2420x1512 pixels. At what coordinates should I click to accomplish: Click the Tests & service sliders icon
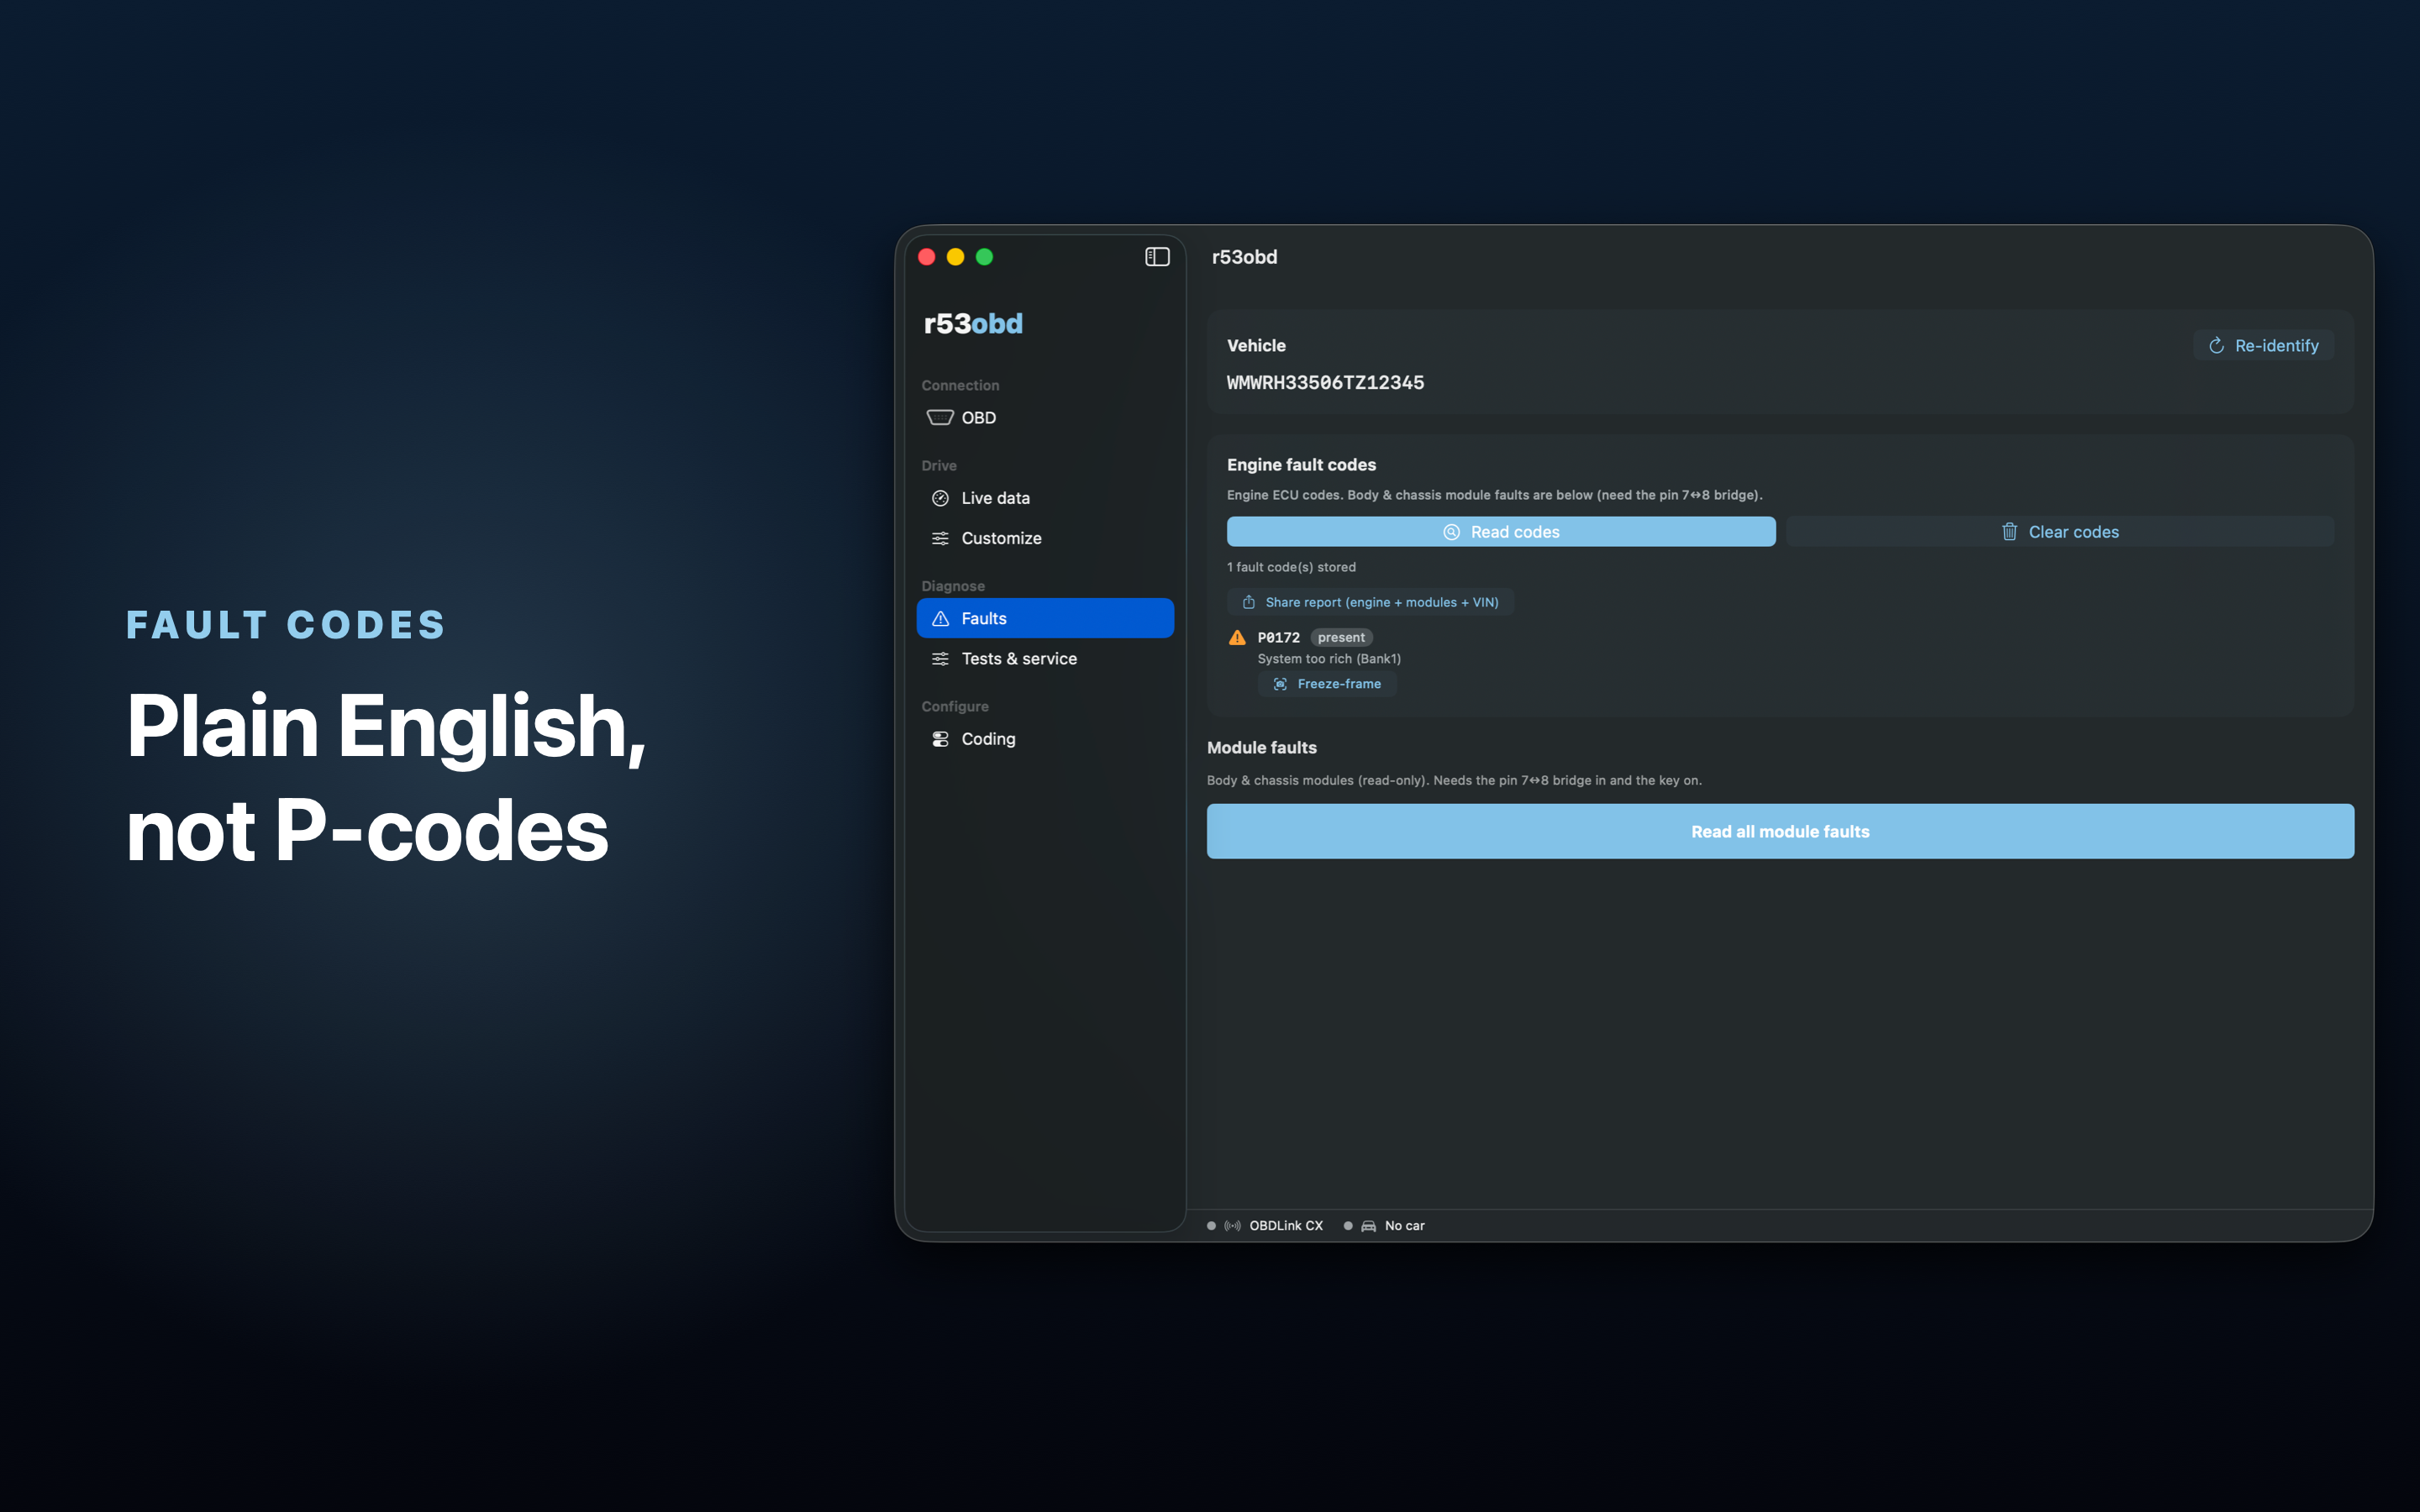click(940, 658)
